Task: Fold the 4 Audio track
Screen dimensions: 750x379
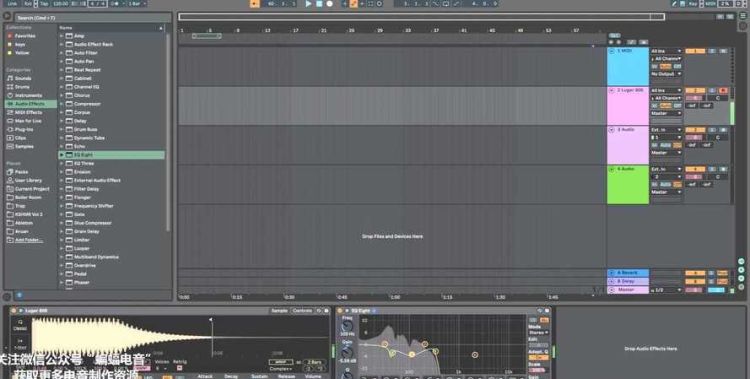Action: pos(611,169)
